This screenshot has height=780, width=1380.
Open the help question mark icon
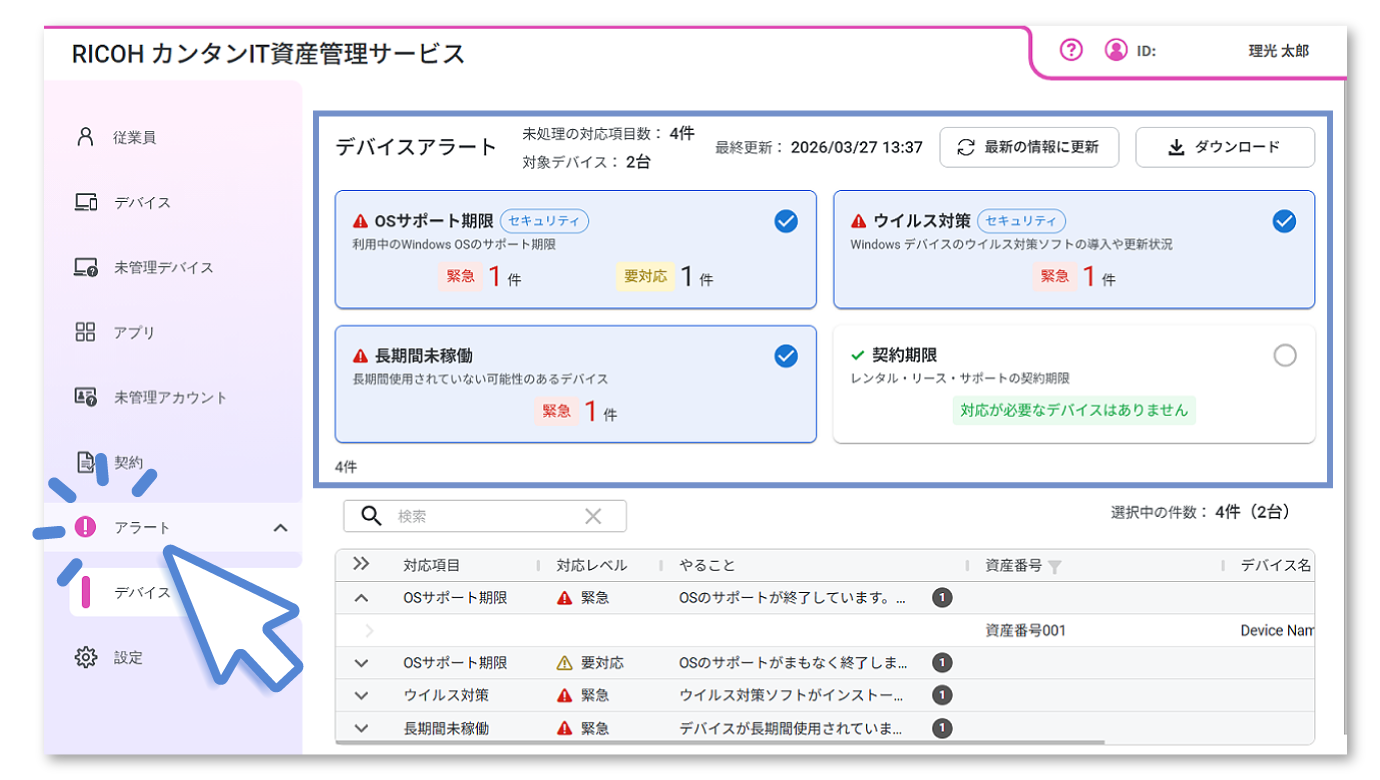[1071, 50]
